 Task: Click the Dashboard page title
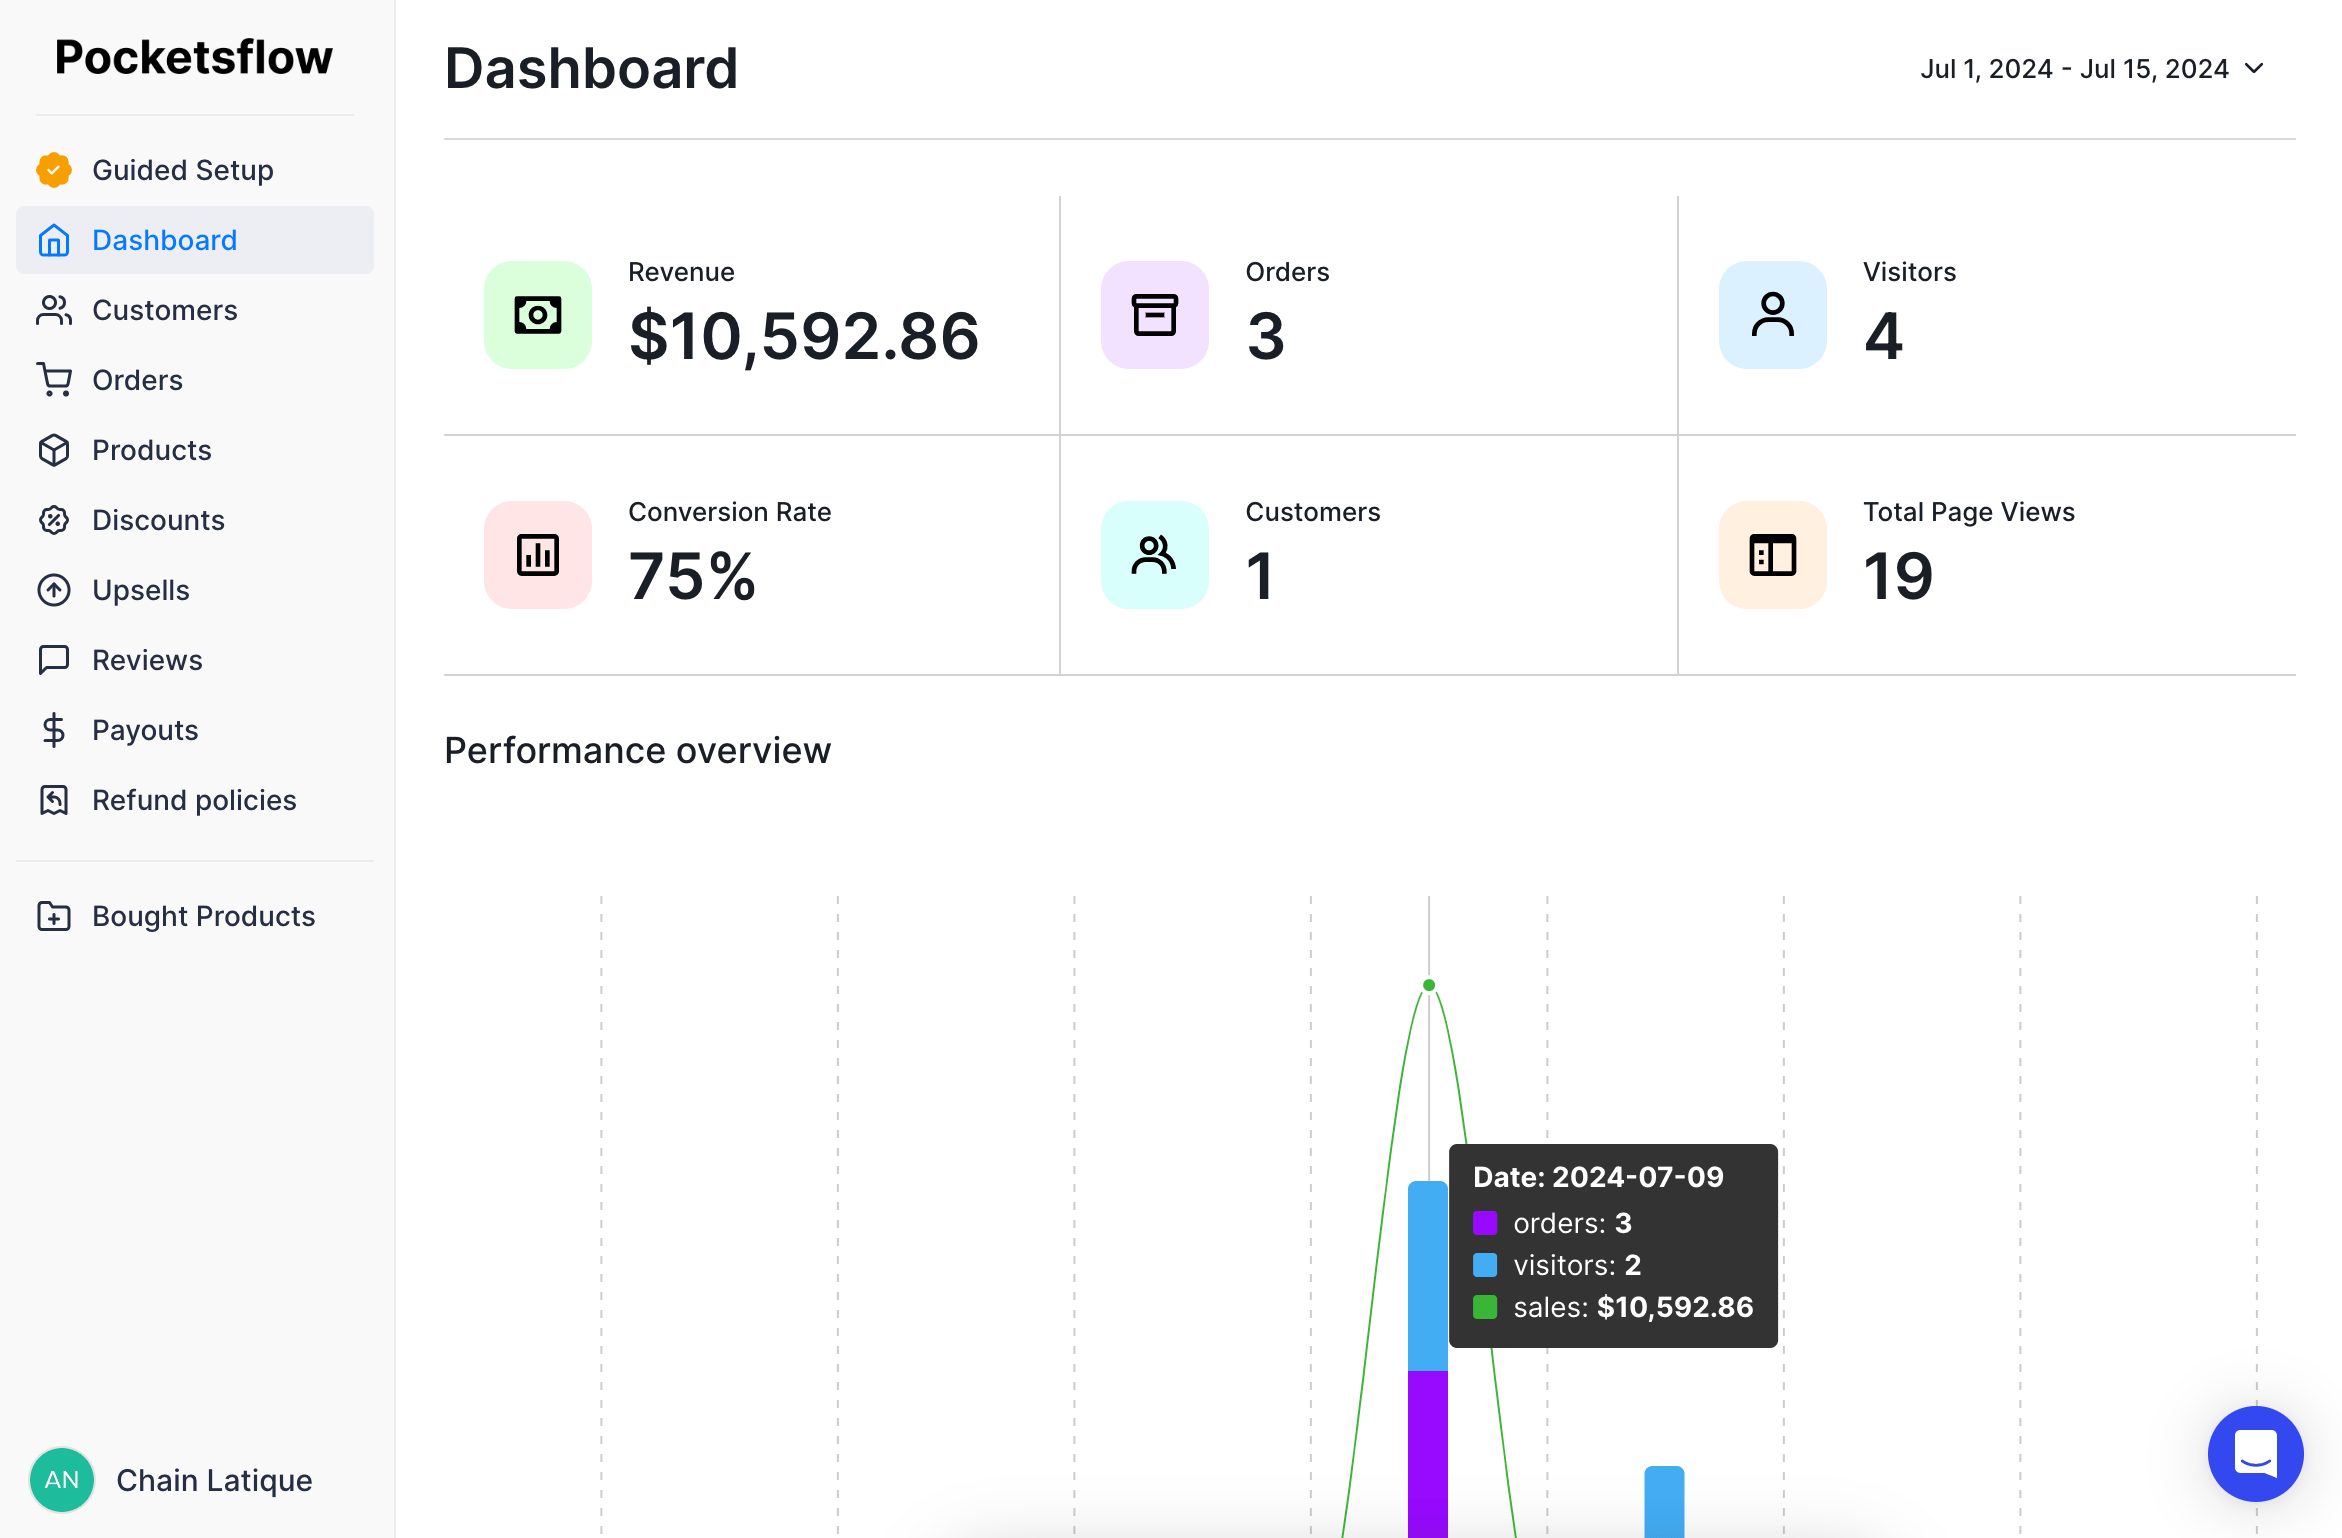coord(591,68)
